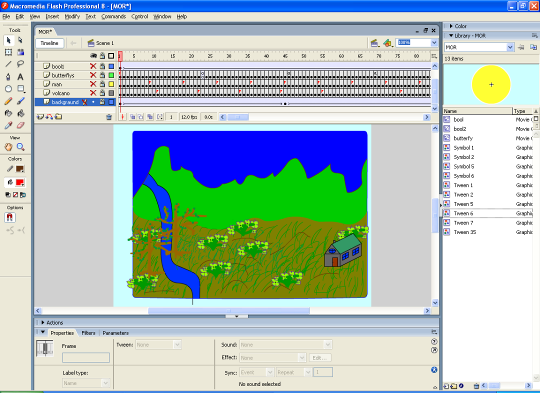Open the Modify menu

point(72,17)
